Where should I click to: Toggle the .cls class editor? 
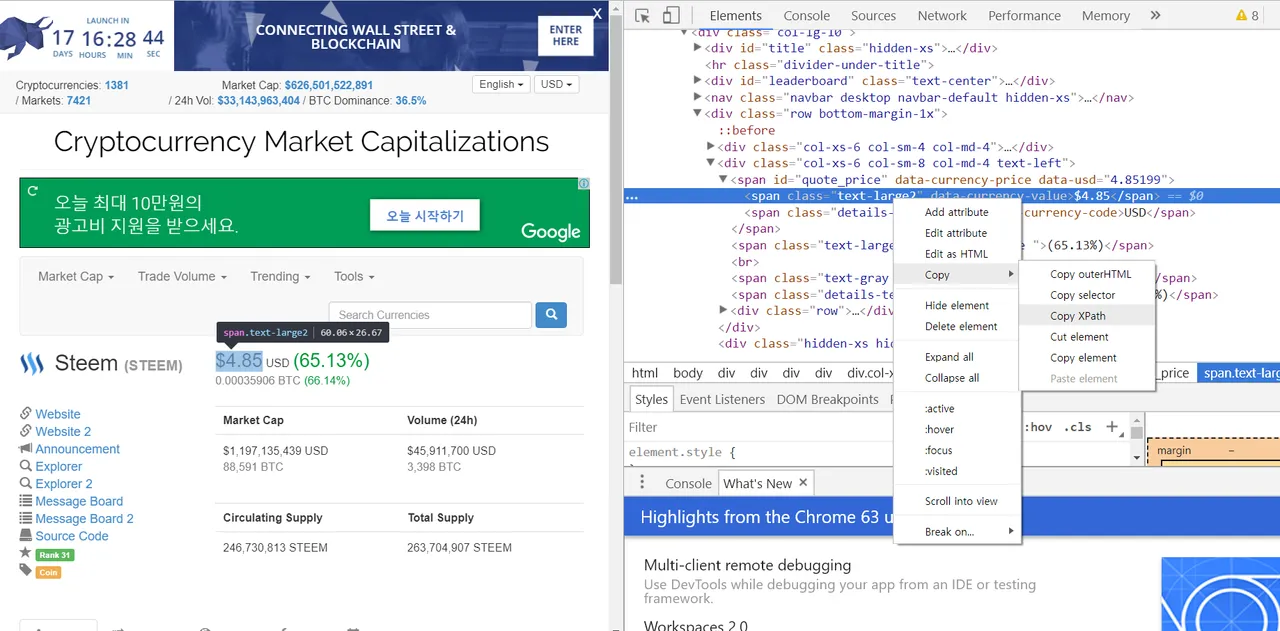1078,427
